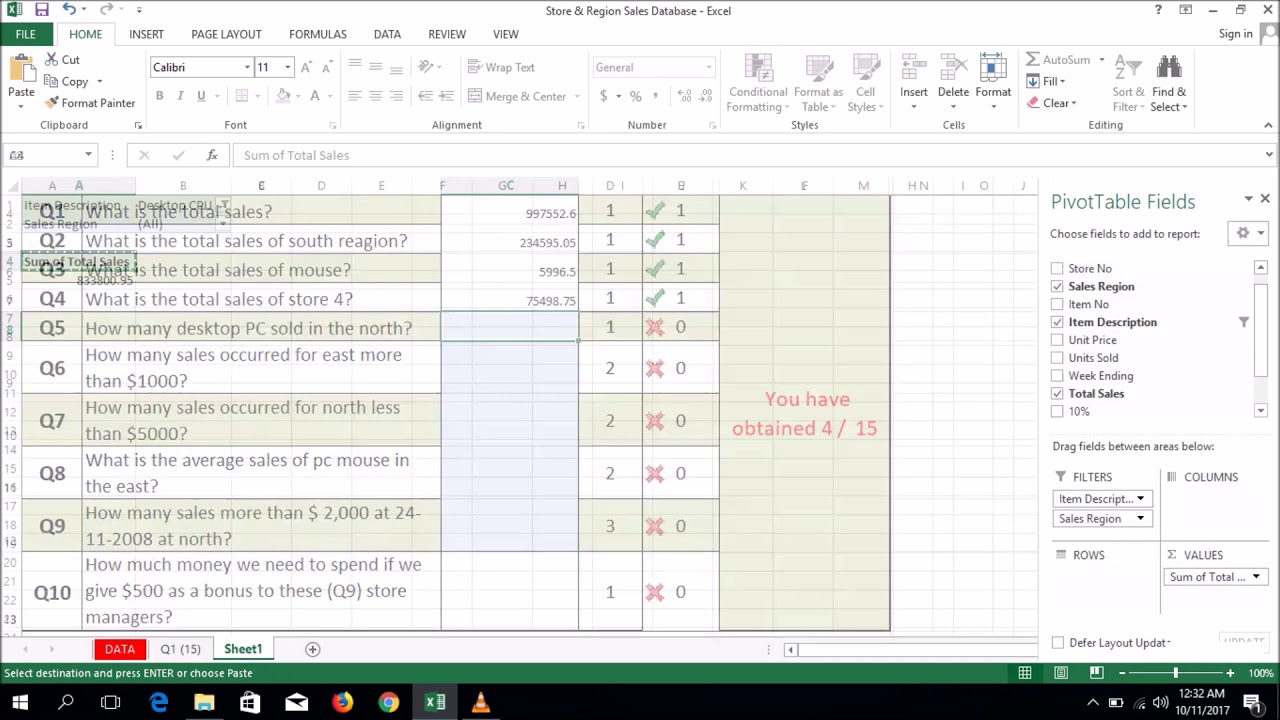Open Sales Region filter area dropdown

click(1140, 519)
